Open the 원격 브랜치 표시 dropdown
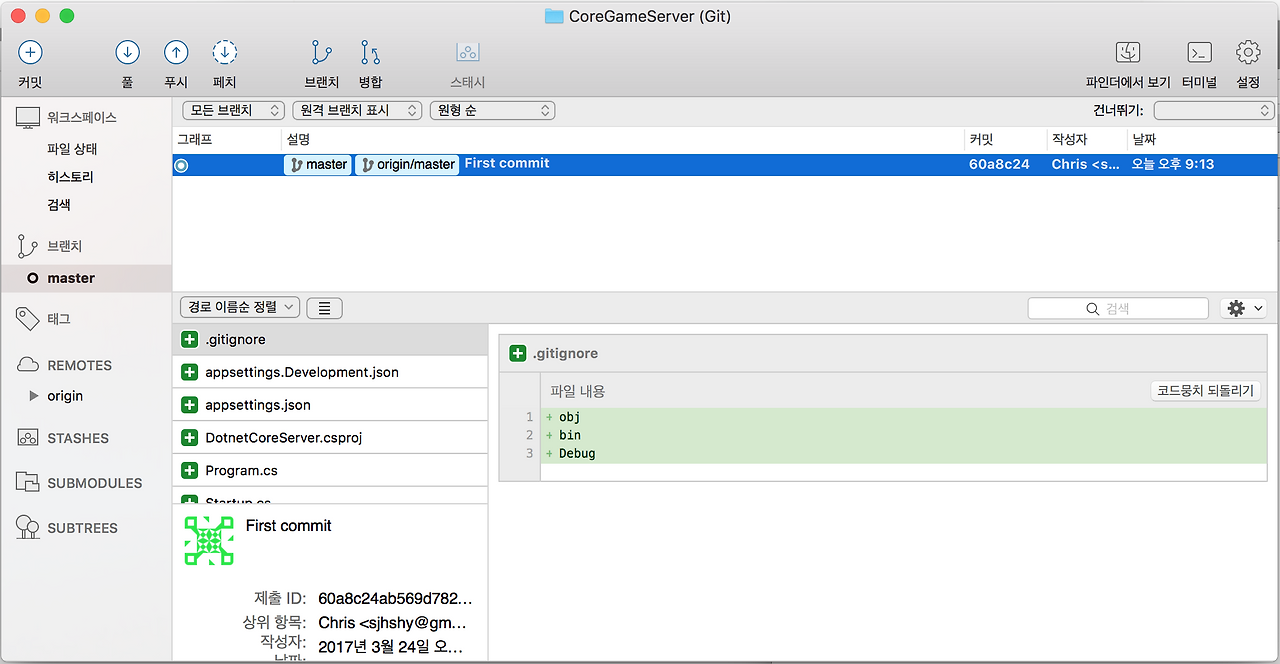Viewport: 1280px width, 664px height. [x=357, y=110]
